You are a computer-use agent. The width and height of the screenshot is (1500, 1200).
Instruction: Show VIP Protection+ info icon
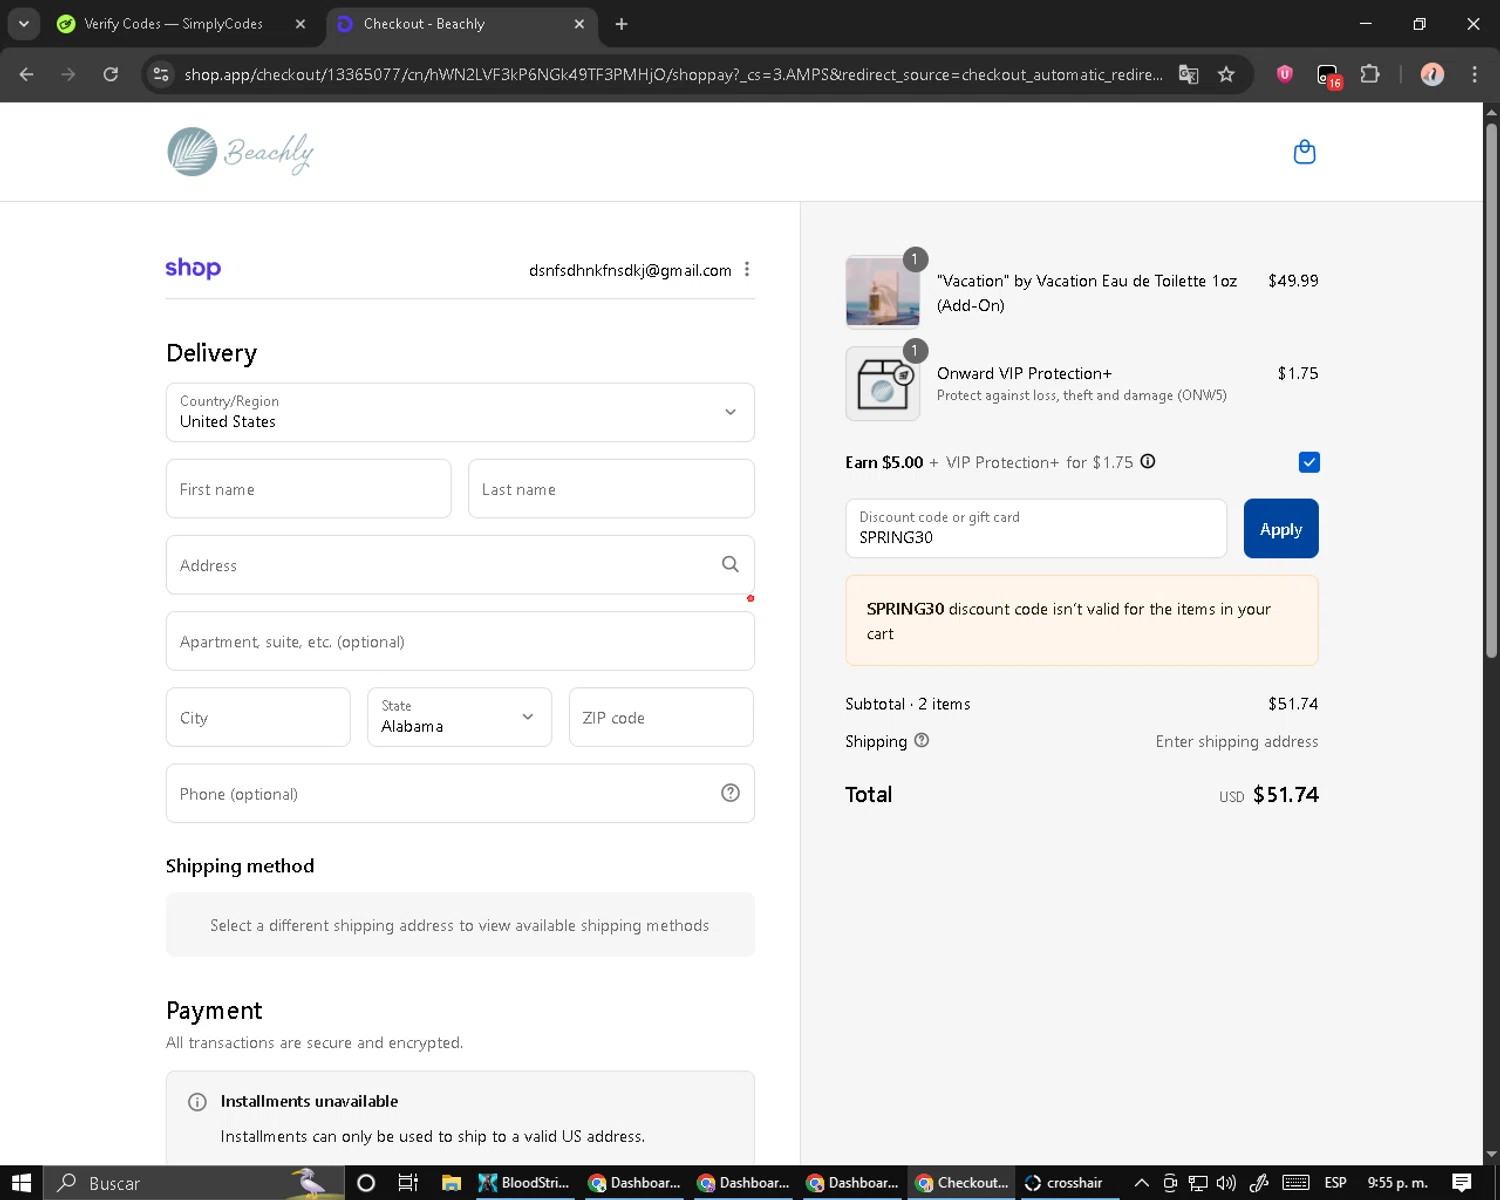coord(1148,461)
